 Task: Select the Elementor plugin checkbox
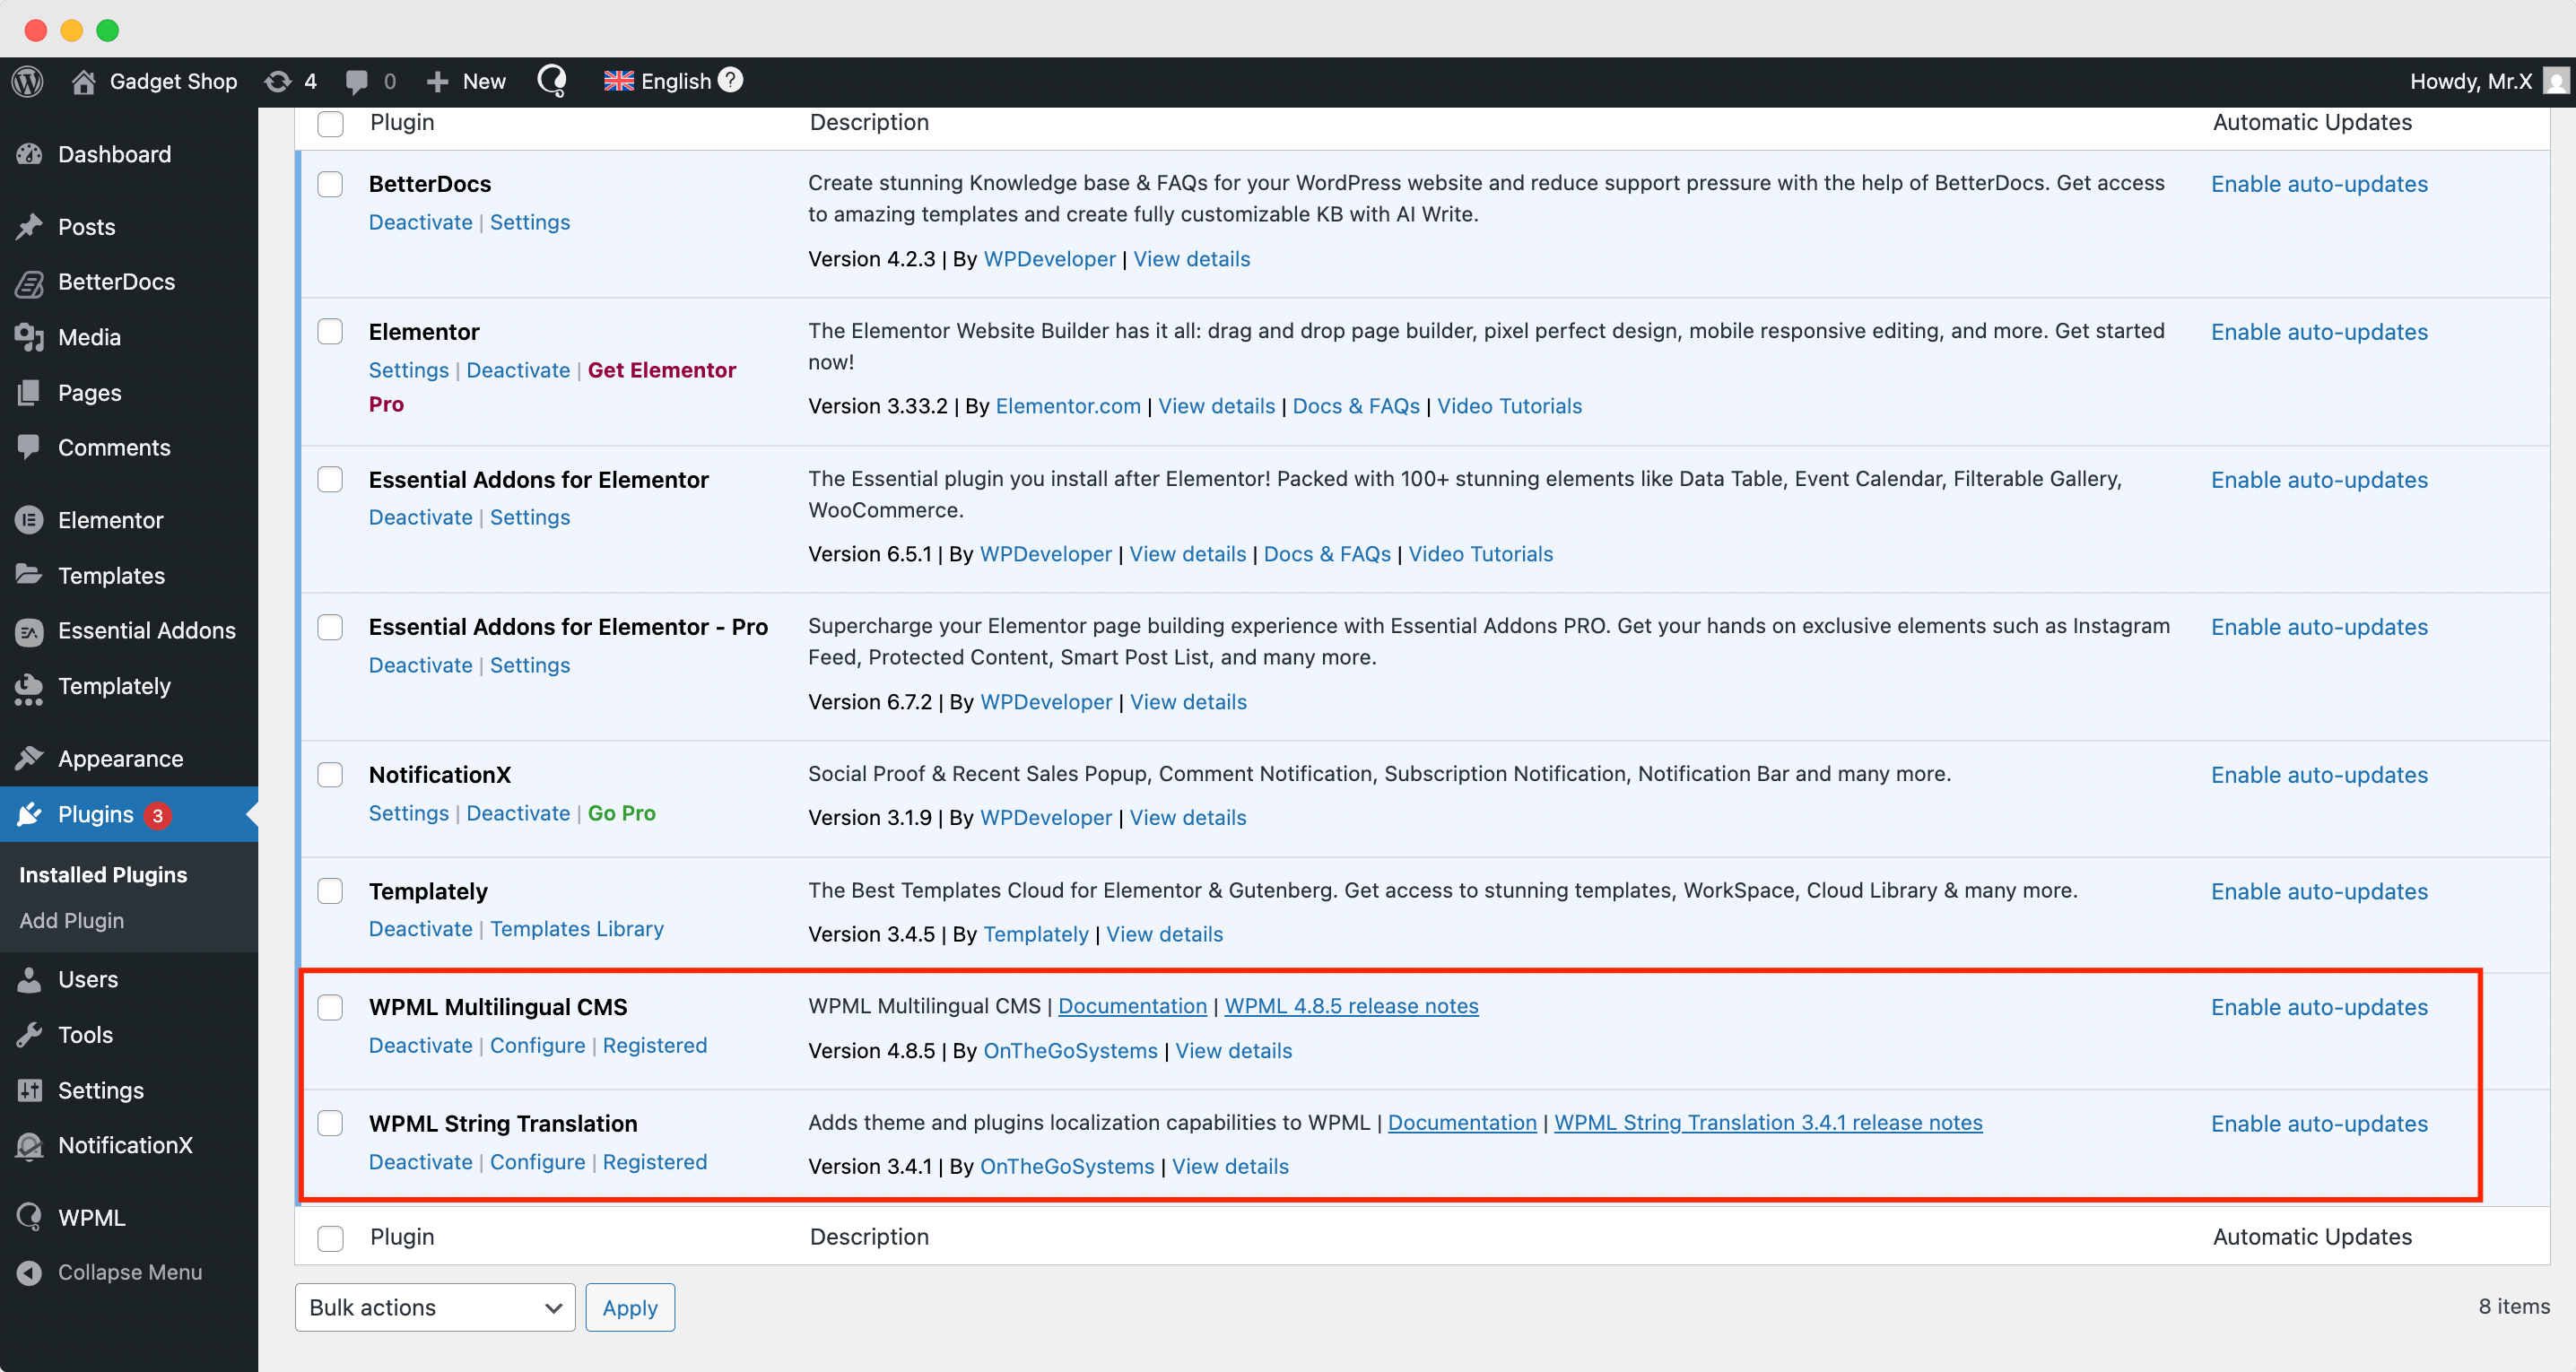(x=330, y=331)
